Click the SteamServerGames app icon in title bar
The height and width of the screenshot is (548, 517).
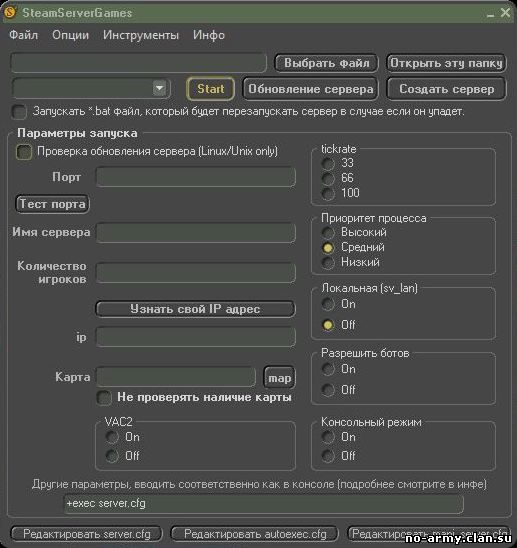[x=10, y=12]
